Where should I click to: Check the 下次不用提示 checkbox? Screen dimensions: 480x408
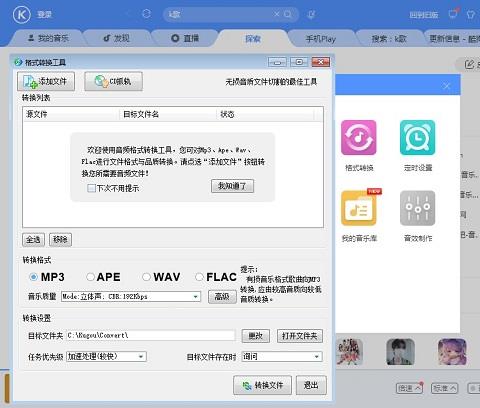[91, 188]
